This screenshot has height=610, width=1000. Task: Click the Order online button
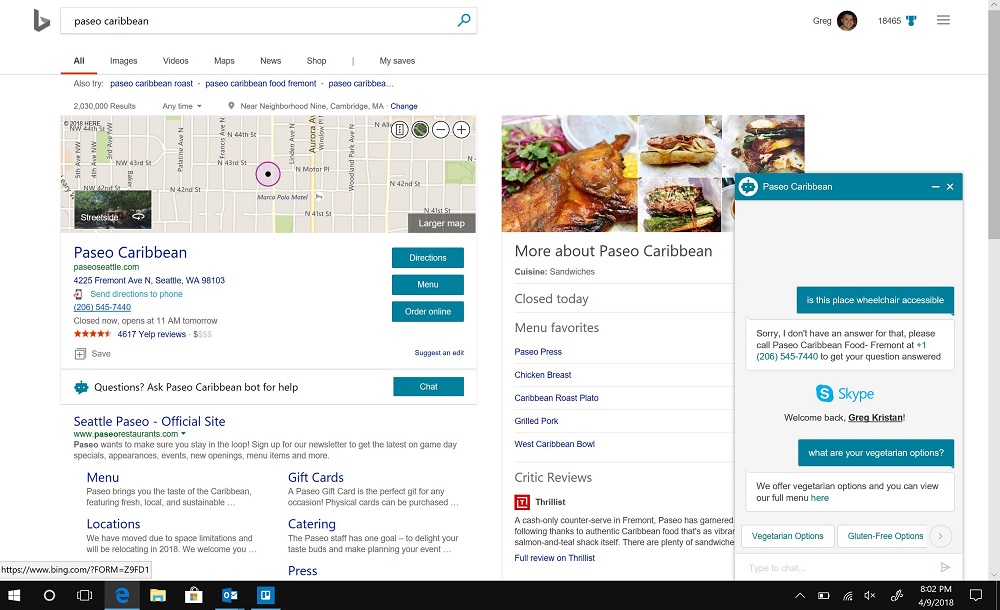[x=427, y=311]
